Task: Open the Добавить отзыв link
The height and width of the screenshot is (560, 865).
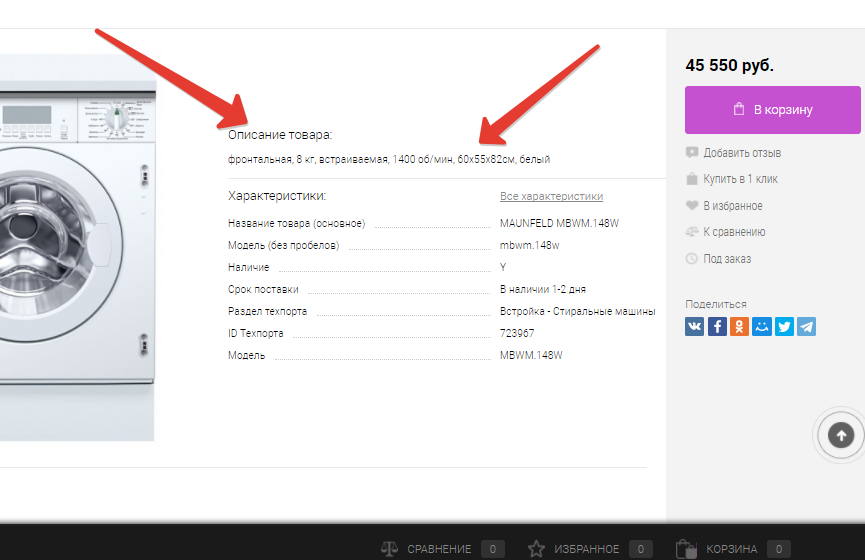Action: click(x=742, y=153)
